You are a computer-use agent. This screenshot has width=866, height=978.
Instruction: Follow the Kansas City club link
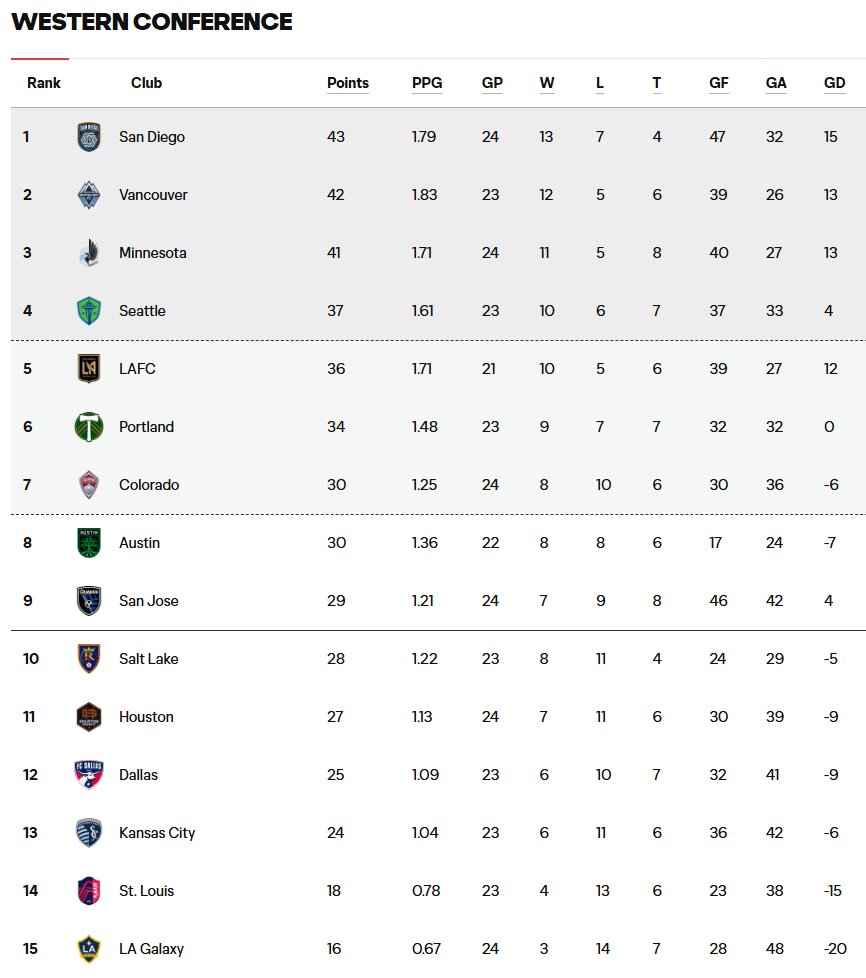[157, 833]
